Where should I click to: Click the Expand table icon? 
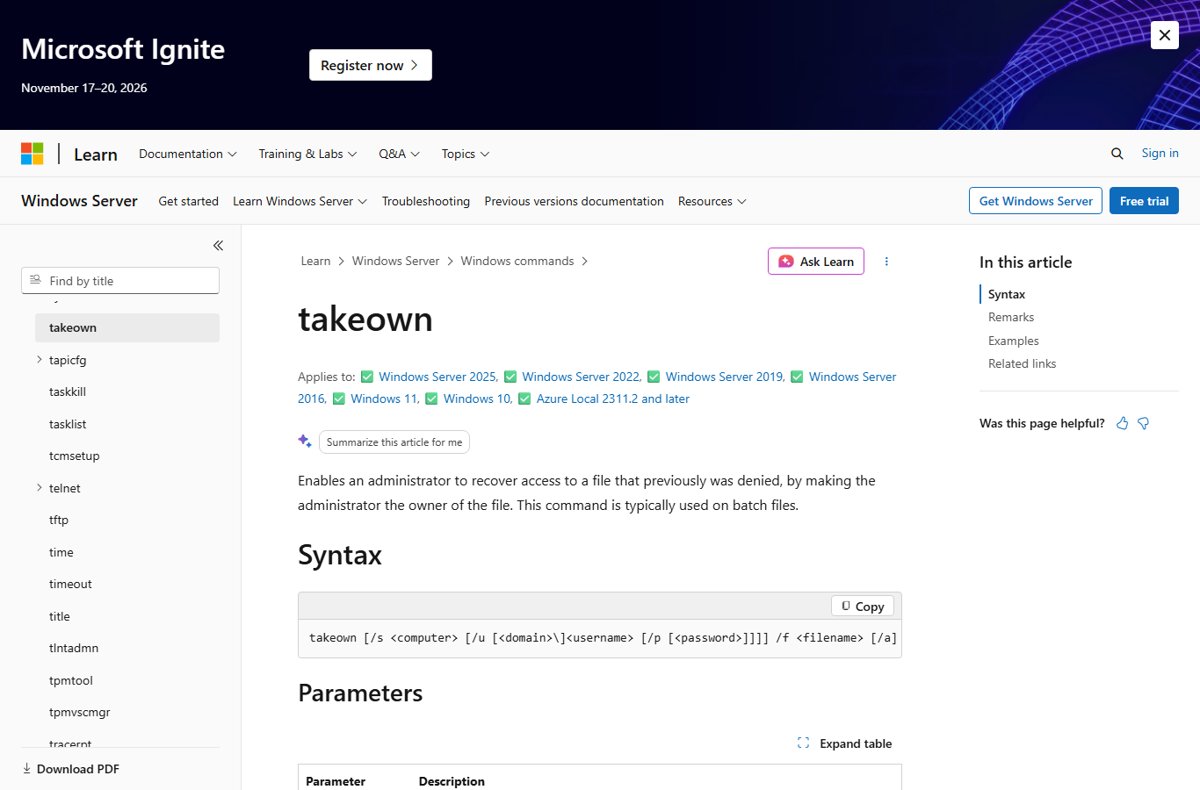pos(803,743)
